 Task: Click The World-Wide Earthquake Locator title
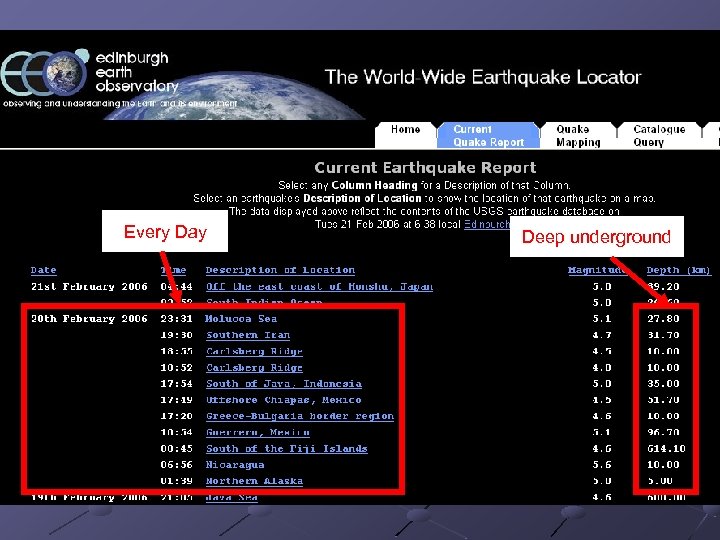pos(483,77)
